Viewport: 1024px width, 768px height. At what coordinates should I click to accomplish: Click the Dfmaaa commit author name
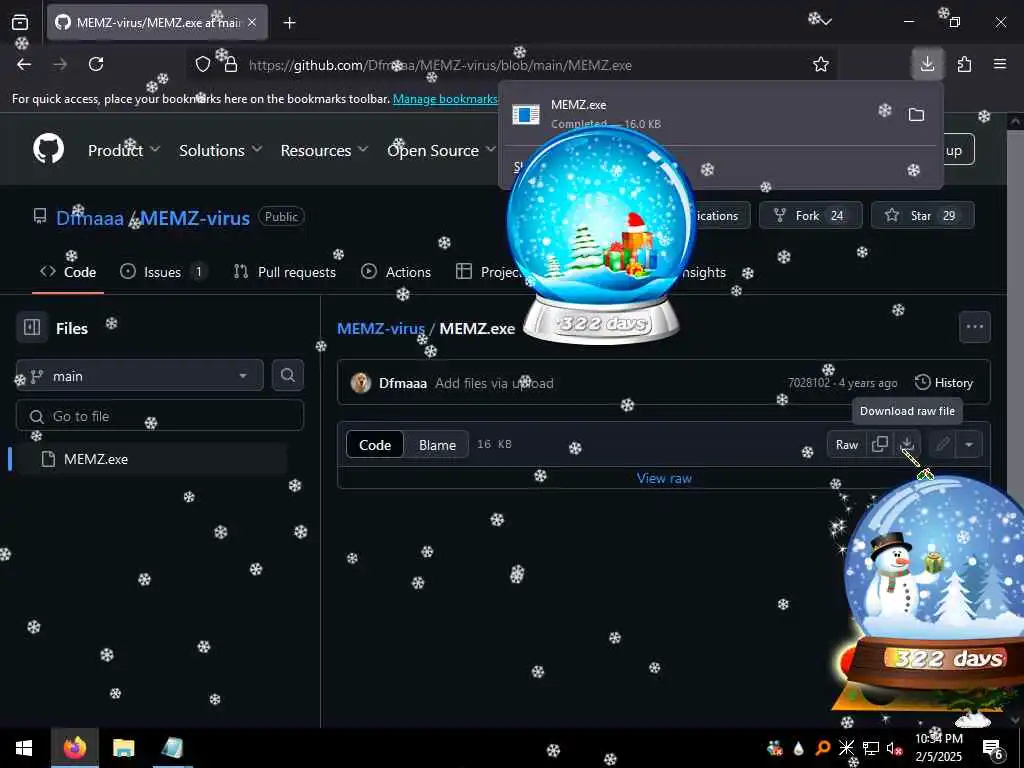pos(402,383)
